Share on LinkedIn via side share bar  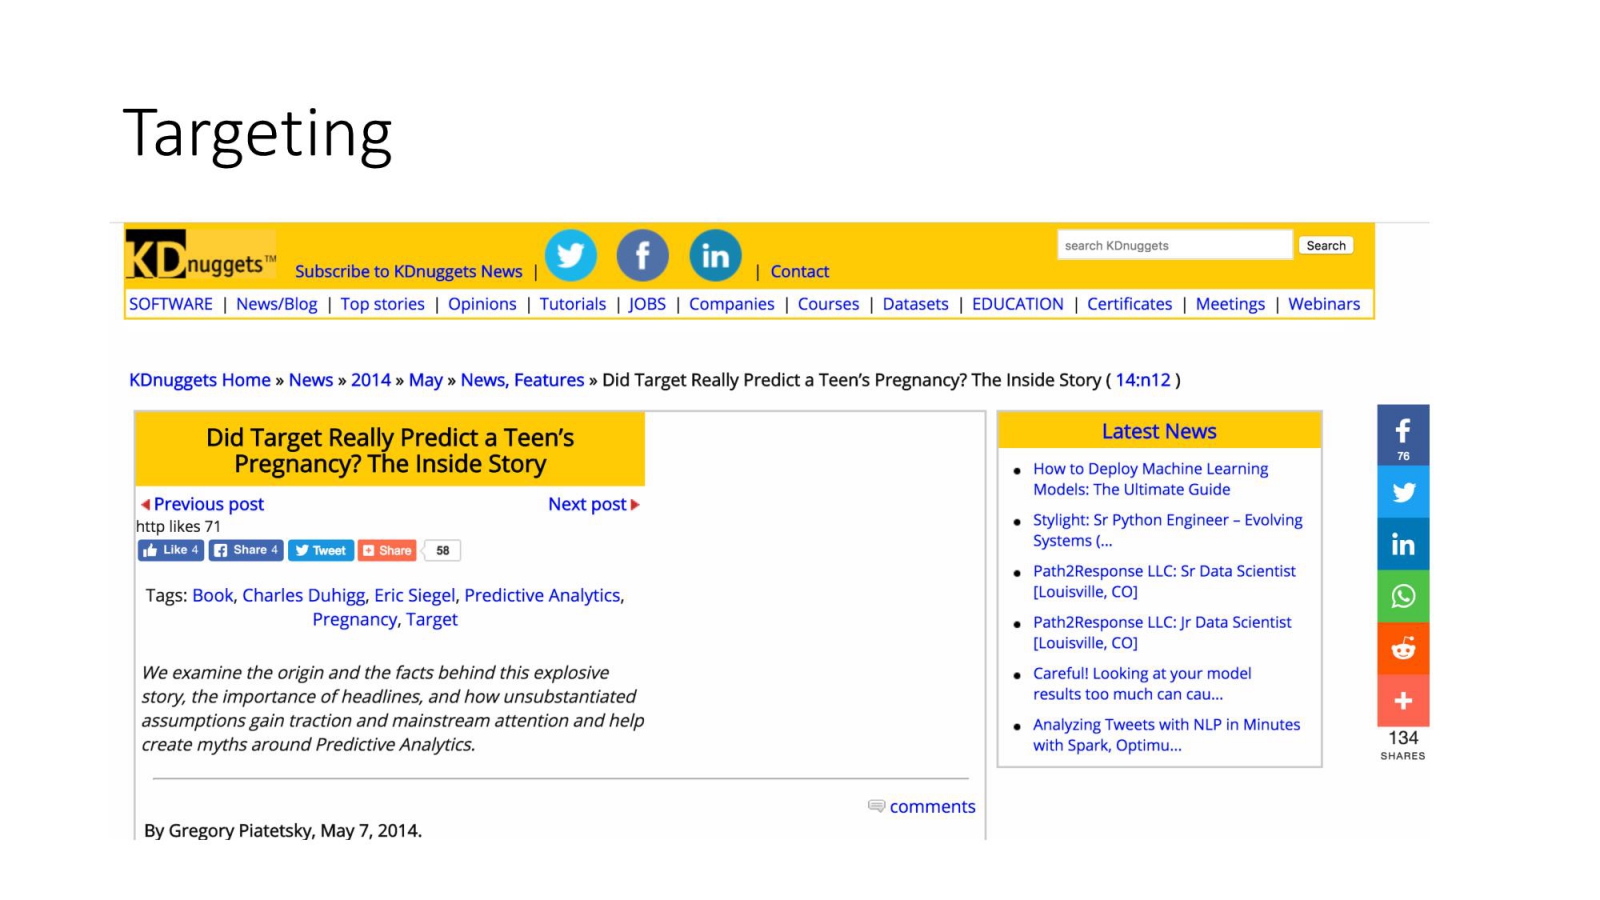tap(1403, 544)
